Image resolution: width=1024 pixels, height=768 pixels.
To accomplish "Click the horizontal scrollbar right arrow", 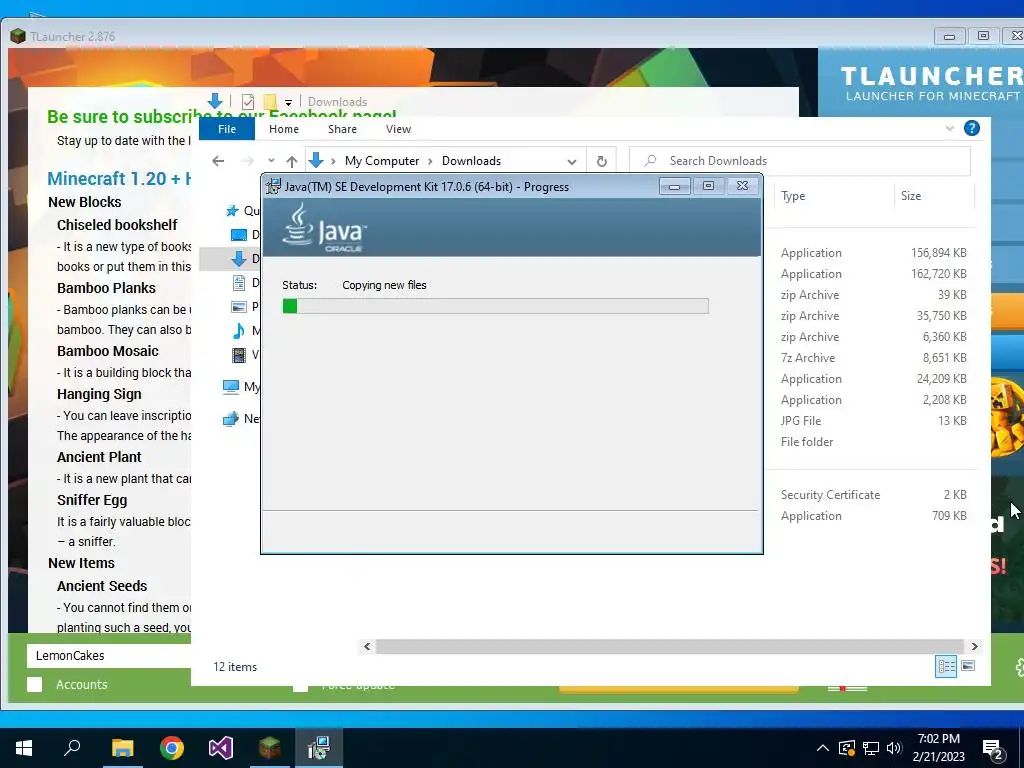I will (974, 647).
